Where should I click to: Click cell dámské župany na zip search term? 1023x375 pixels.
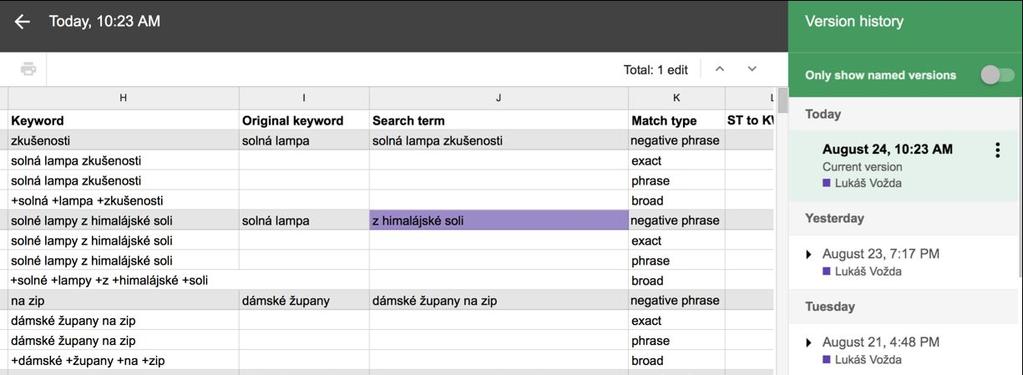click(498, 301)
